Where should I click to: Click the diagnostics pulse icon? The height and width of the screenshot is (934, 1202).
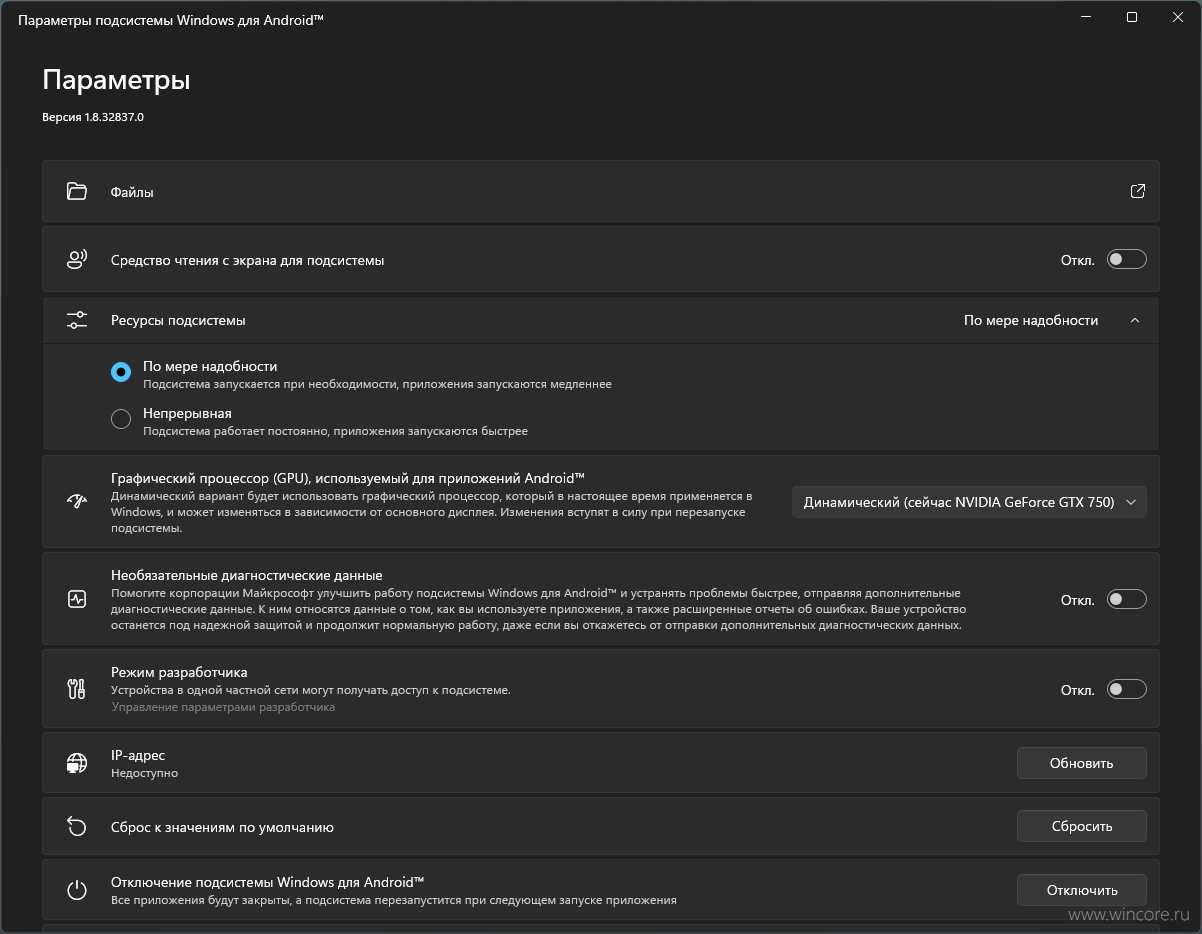(x=77, y=599)
